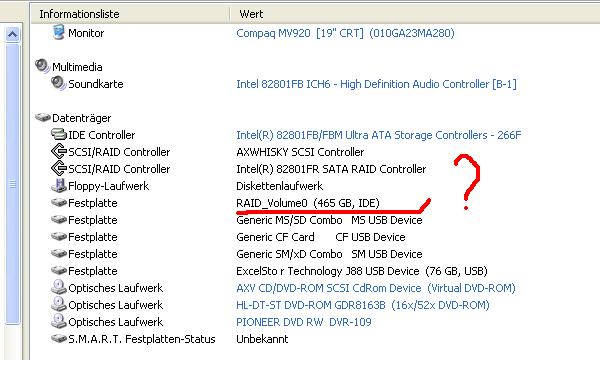Click the Intel SATA RAID Controller row icon
Image resolution: width=600 pixels, height=384 pixels.
tap(59, 168)
